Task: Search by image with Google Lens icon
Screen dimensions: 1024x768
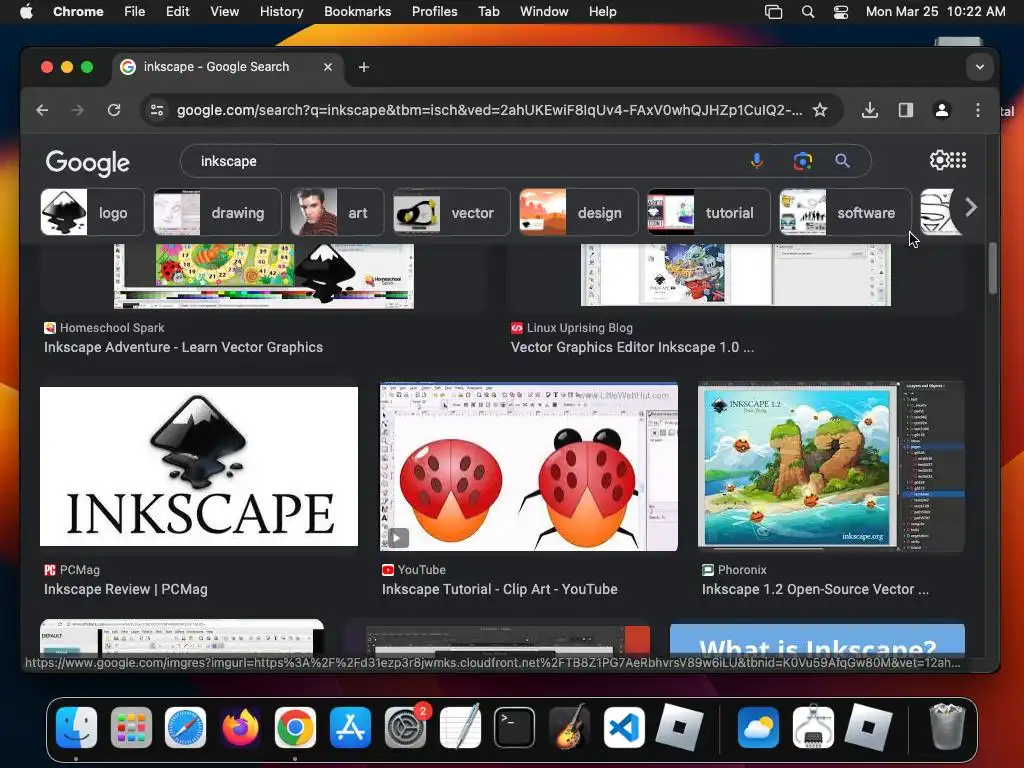Action: [803, 161]
